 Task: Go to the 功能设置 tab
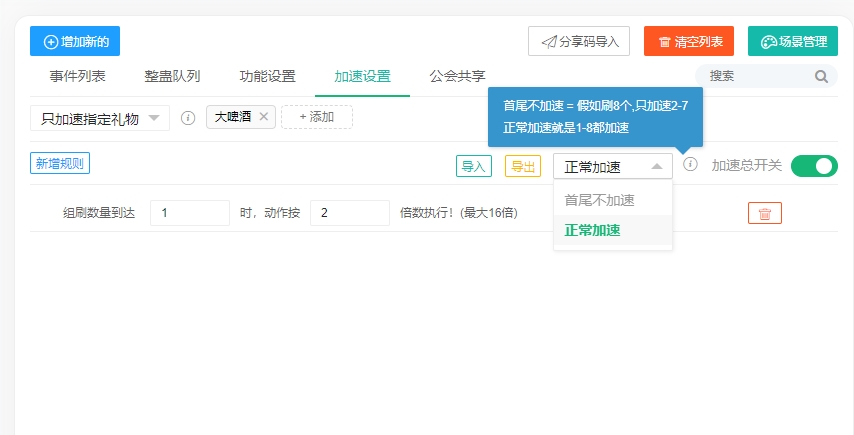(267, 76)
